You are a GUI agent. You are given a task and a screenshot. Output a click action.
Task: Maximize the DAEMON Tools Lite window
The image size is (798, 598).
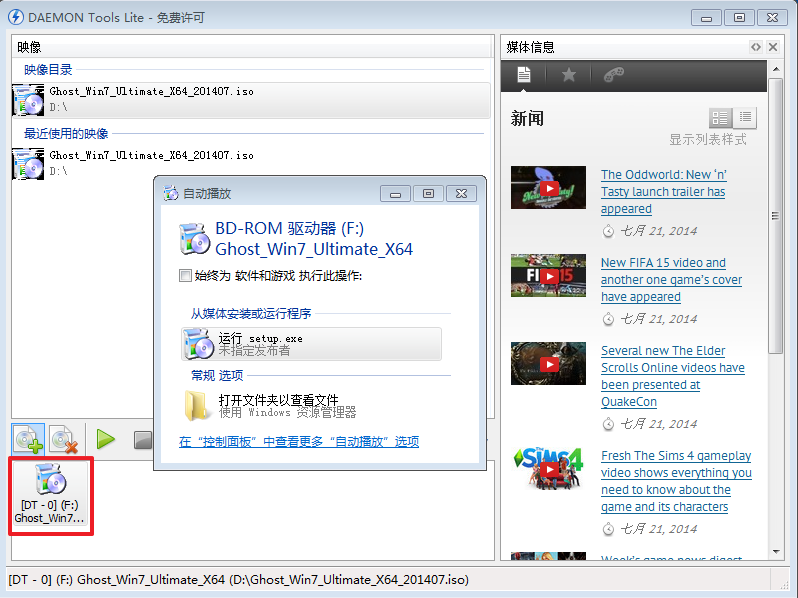pyautogui.click(x=739, y=18)
